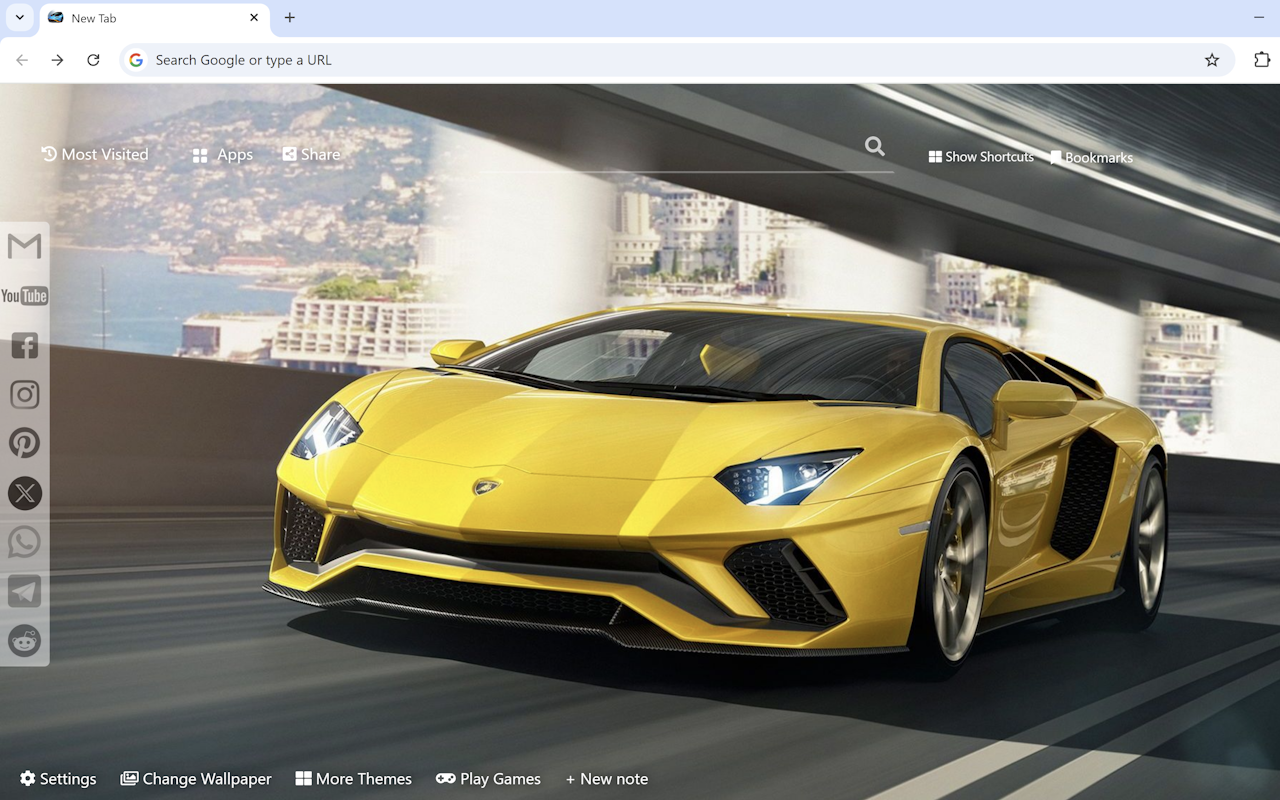The width and height of the screenshot is (1280, 800).
Task: Open the browser Extensions puzzle icon
Action: (1261, 60)
